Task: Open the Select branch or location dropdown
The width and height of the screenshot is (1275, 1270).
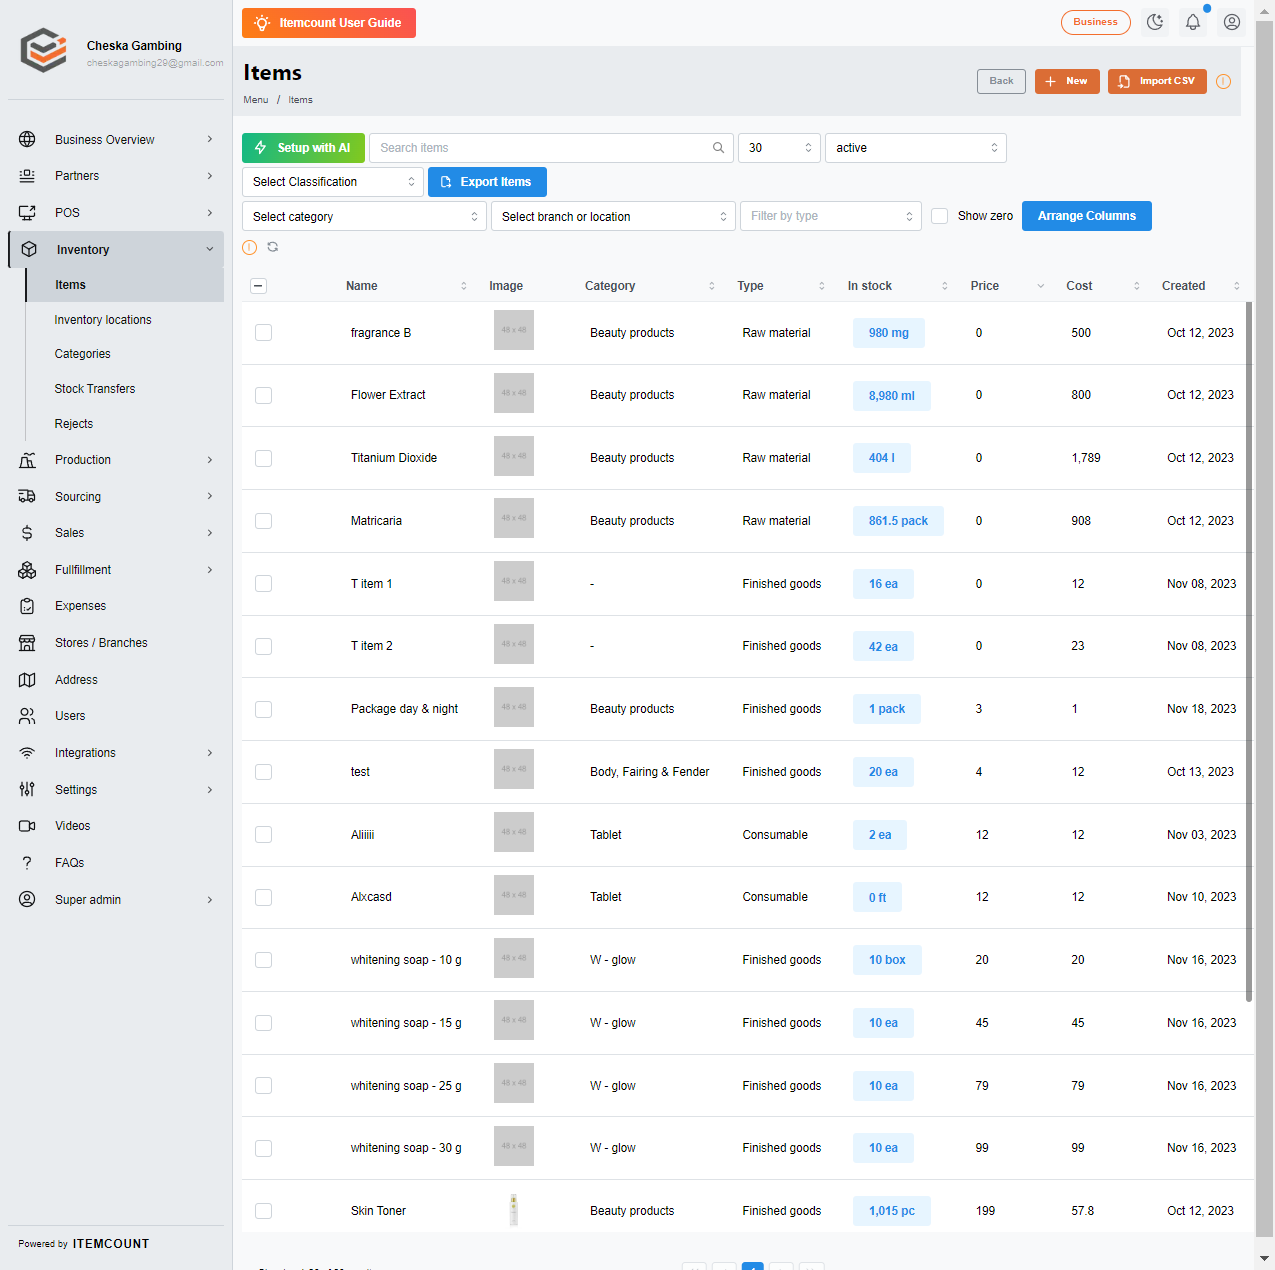Action: tap(613, 216)
